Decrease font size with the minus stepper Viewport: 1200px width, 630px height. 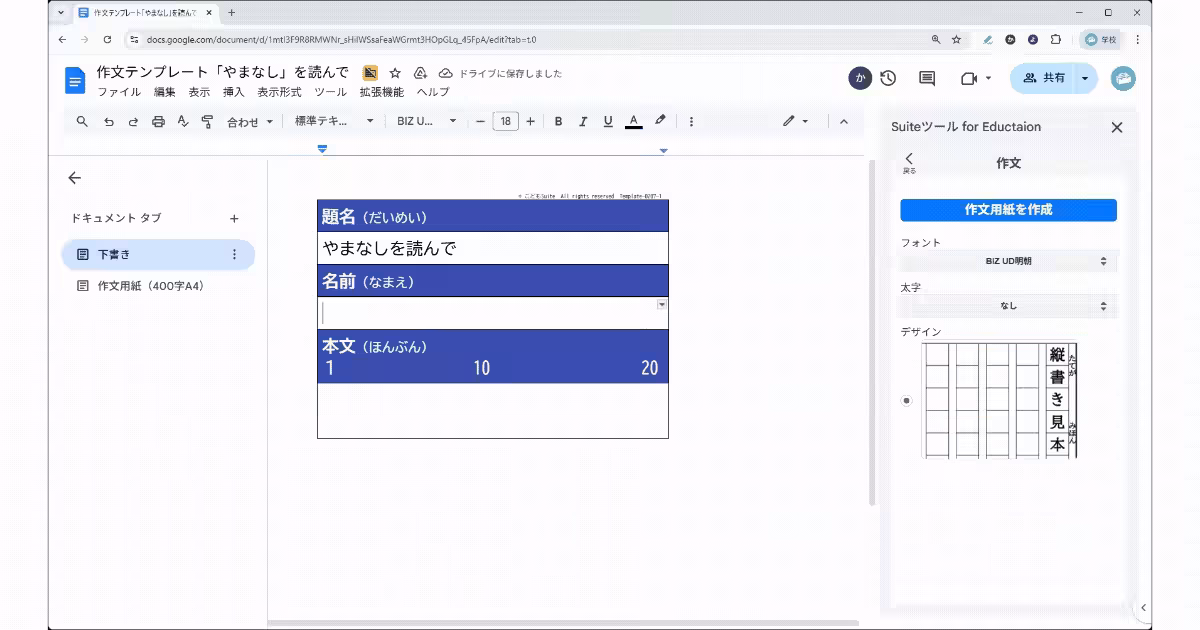[480, 121]
